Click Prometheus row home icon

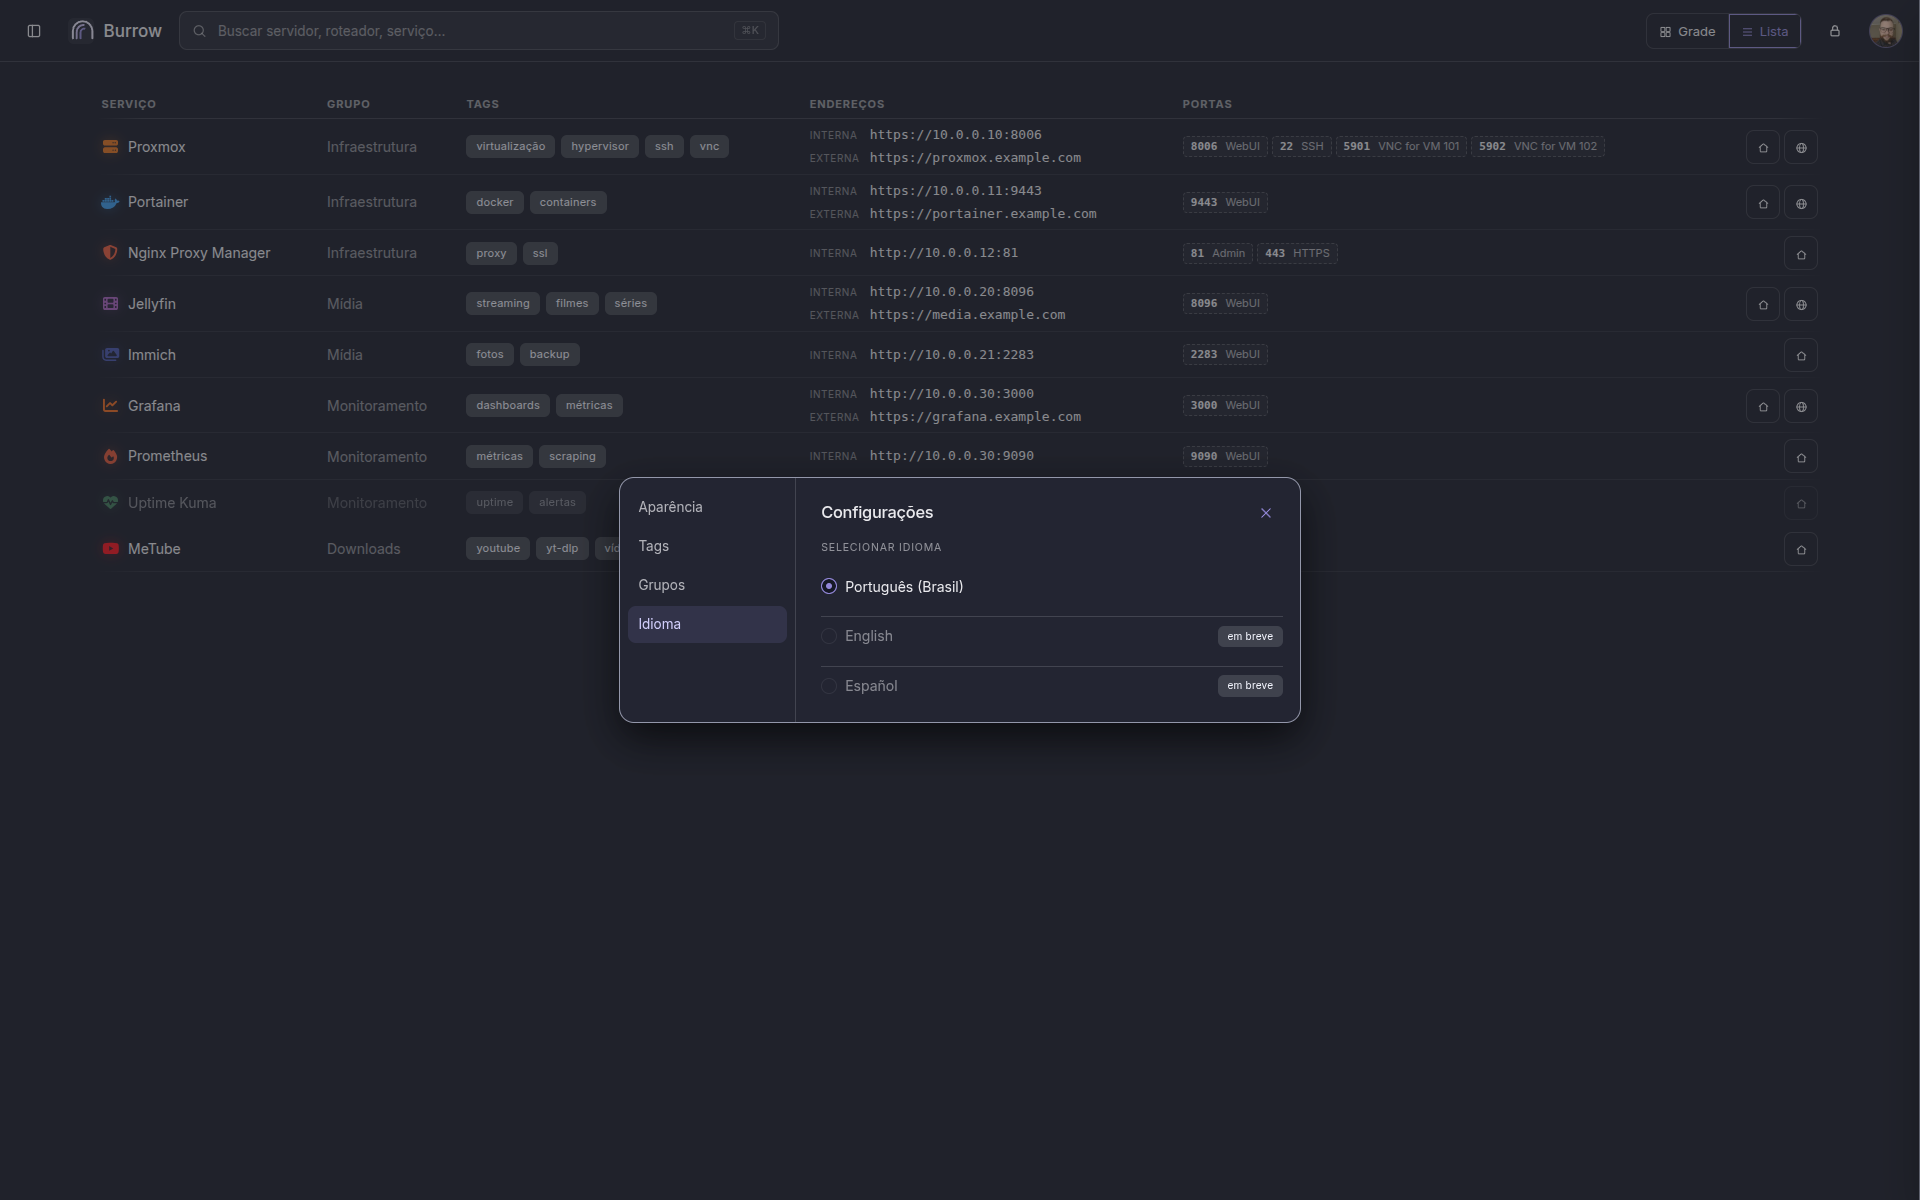coord(1801,457)
